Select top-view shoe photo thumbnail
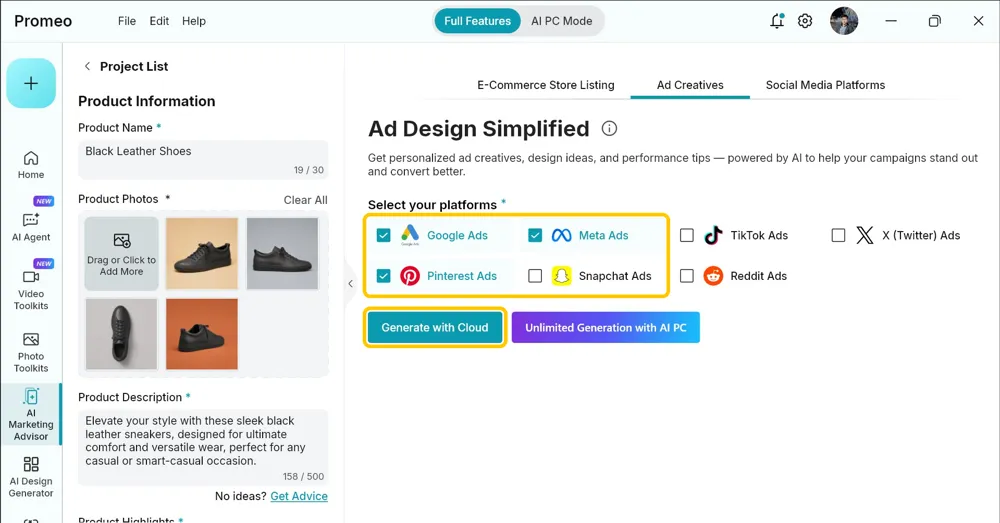The width and height of the screenshot is (1000, 523). (x=121, y=334)
